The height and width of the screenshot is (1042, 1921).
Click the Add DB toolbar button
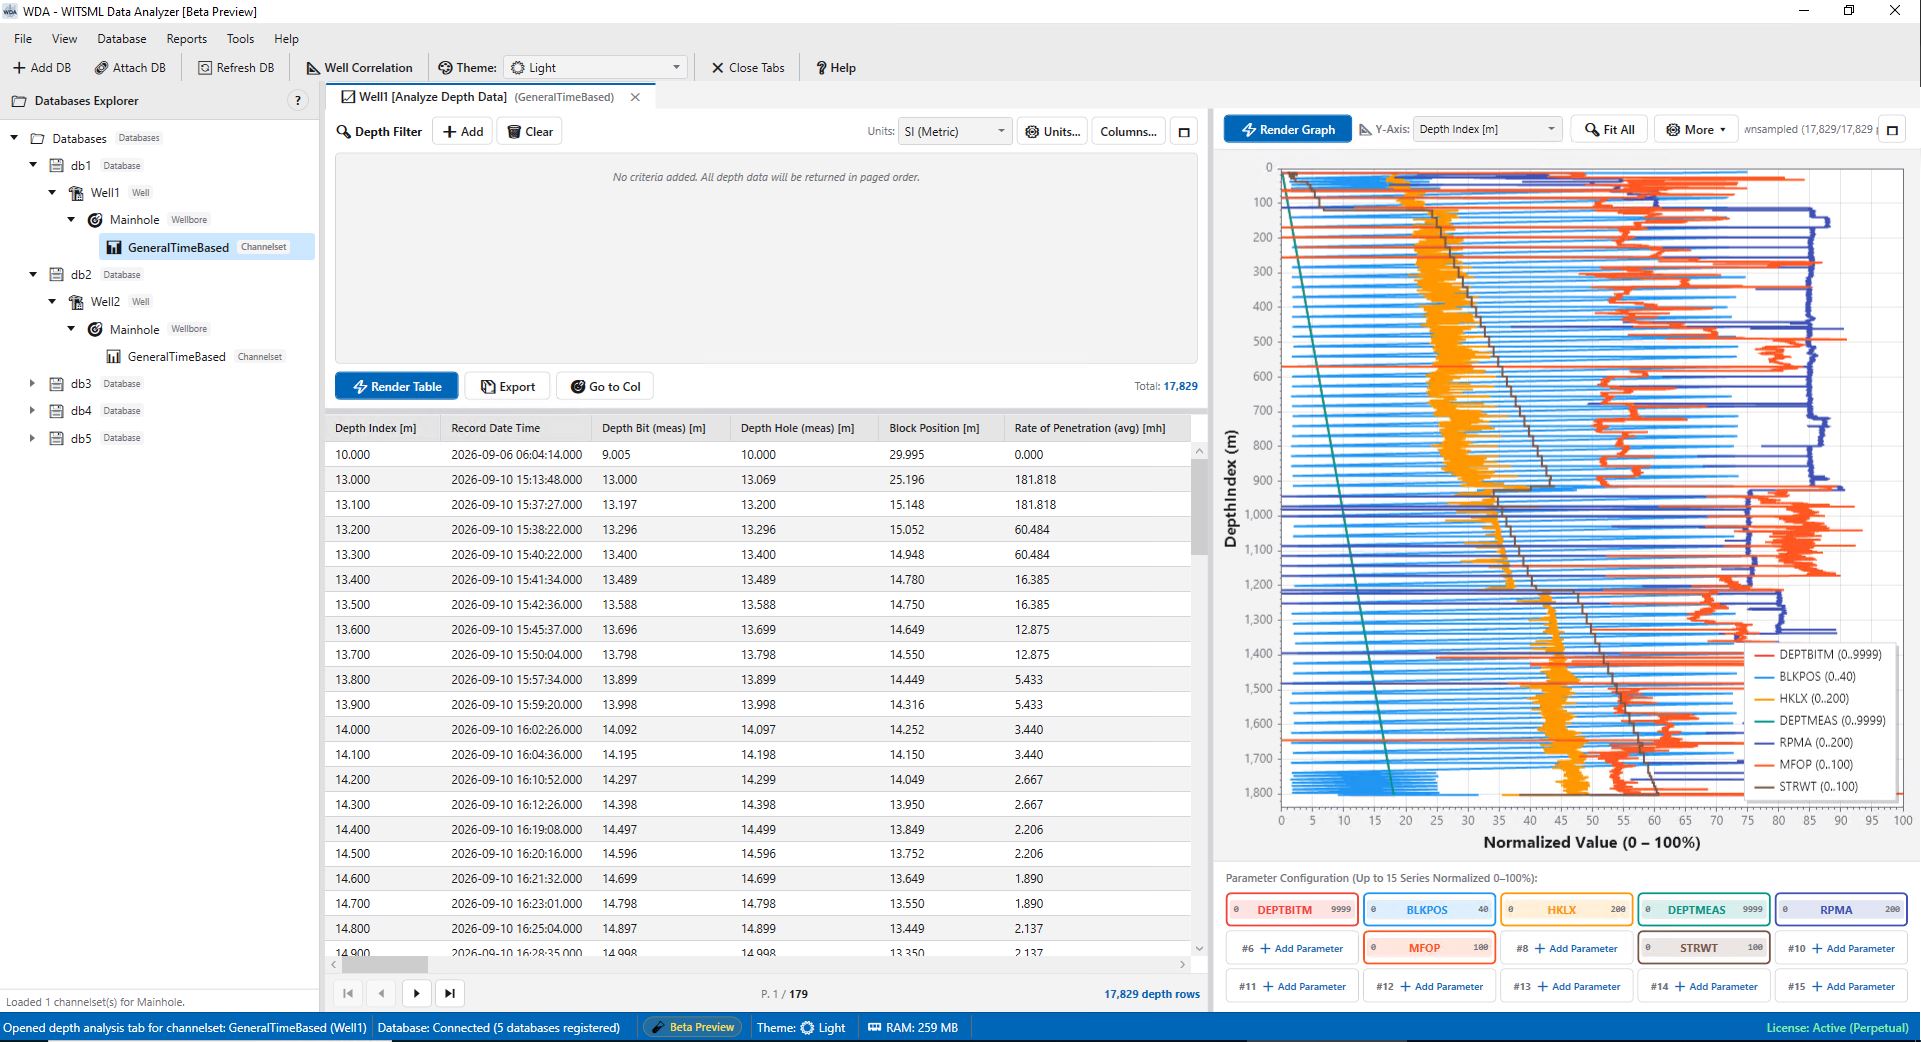tap(42, 68)
